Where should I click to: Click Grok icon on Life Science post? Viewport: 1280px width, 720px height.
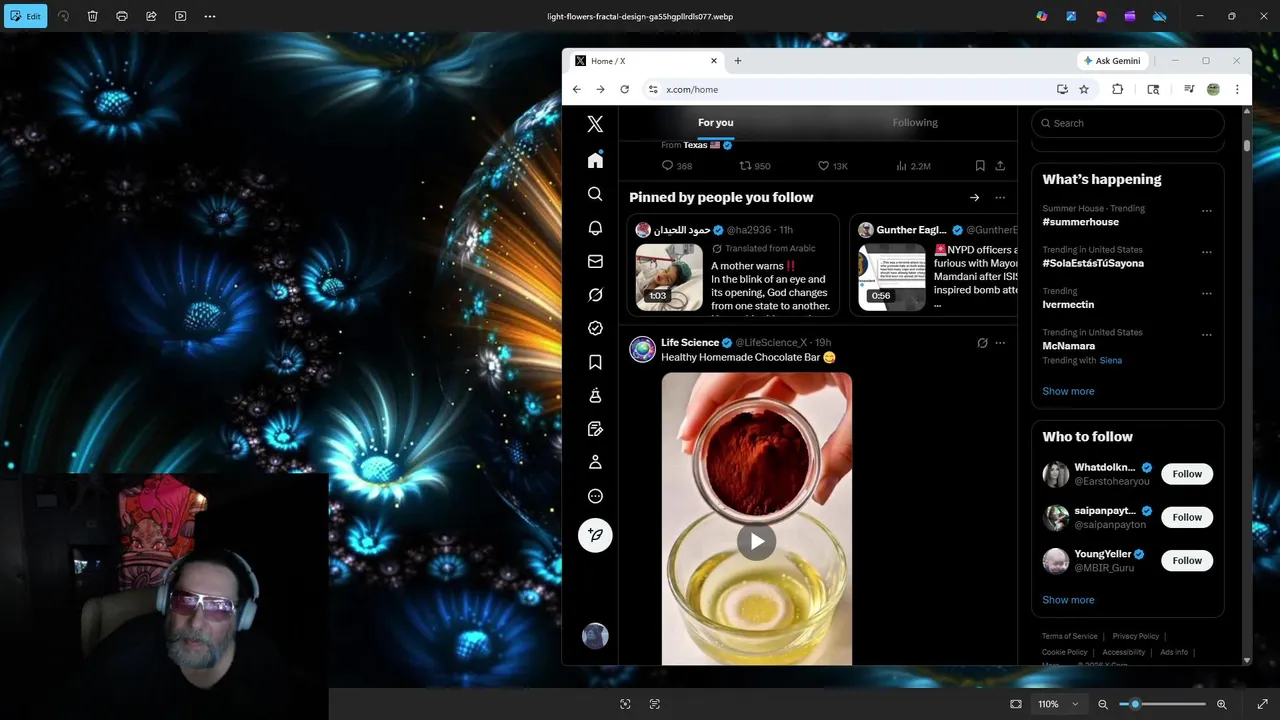click(982, 343)
